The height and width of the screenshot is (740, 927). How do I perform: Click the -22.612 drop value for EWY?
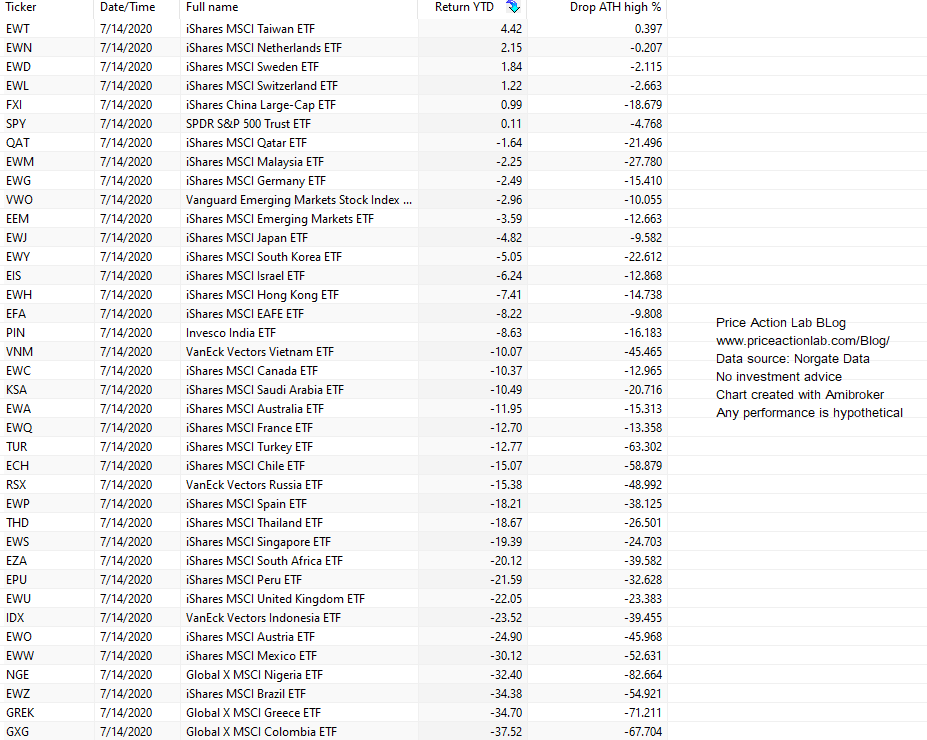[643, 257]
